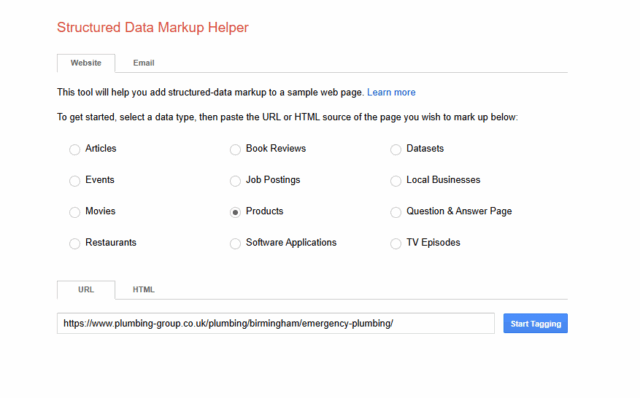Image resolution: width=640 pixels, height=398 pixels.
Task: Click the Start Tagging button
Action: click(536, 323)
